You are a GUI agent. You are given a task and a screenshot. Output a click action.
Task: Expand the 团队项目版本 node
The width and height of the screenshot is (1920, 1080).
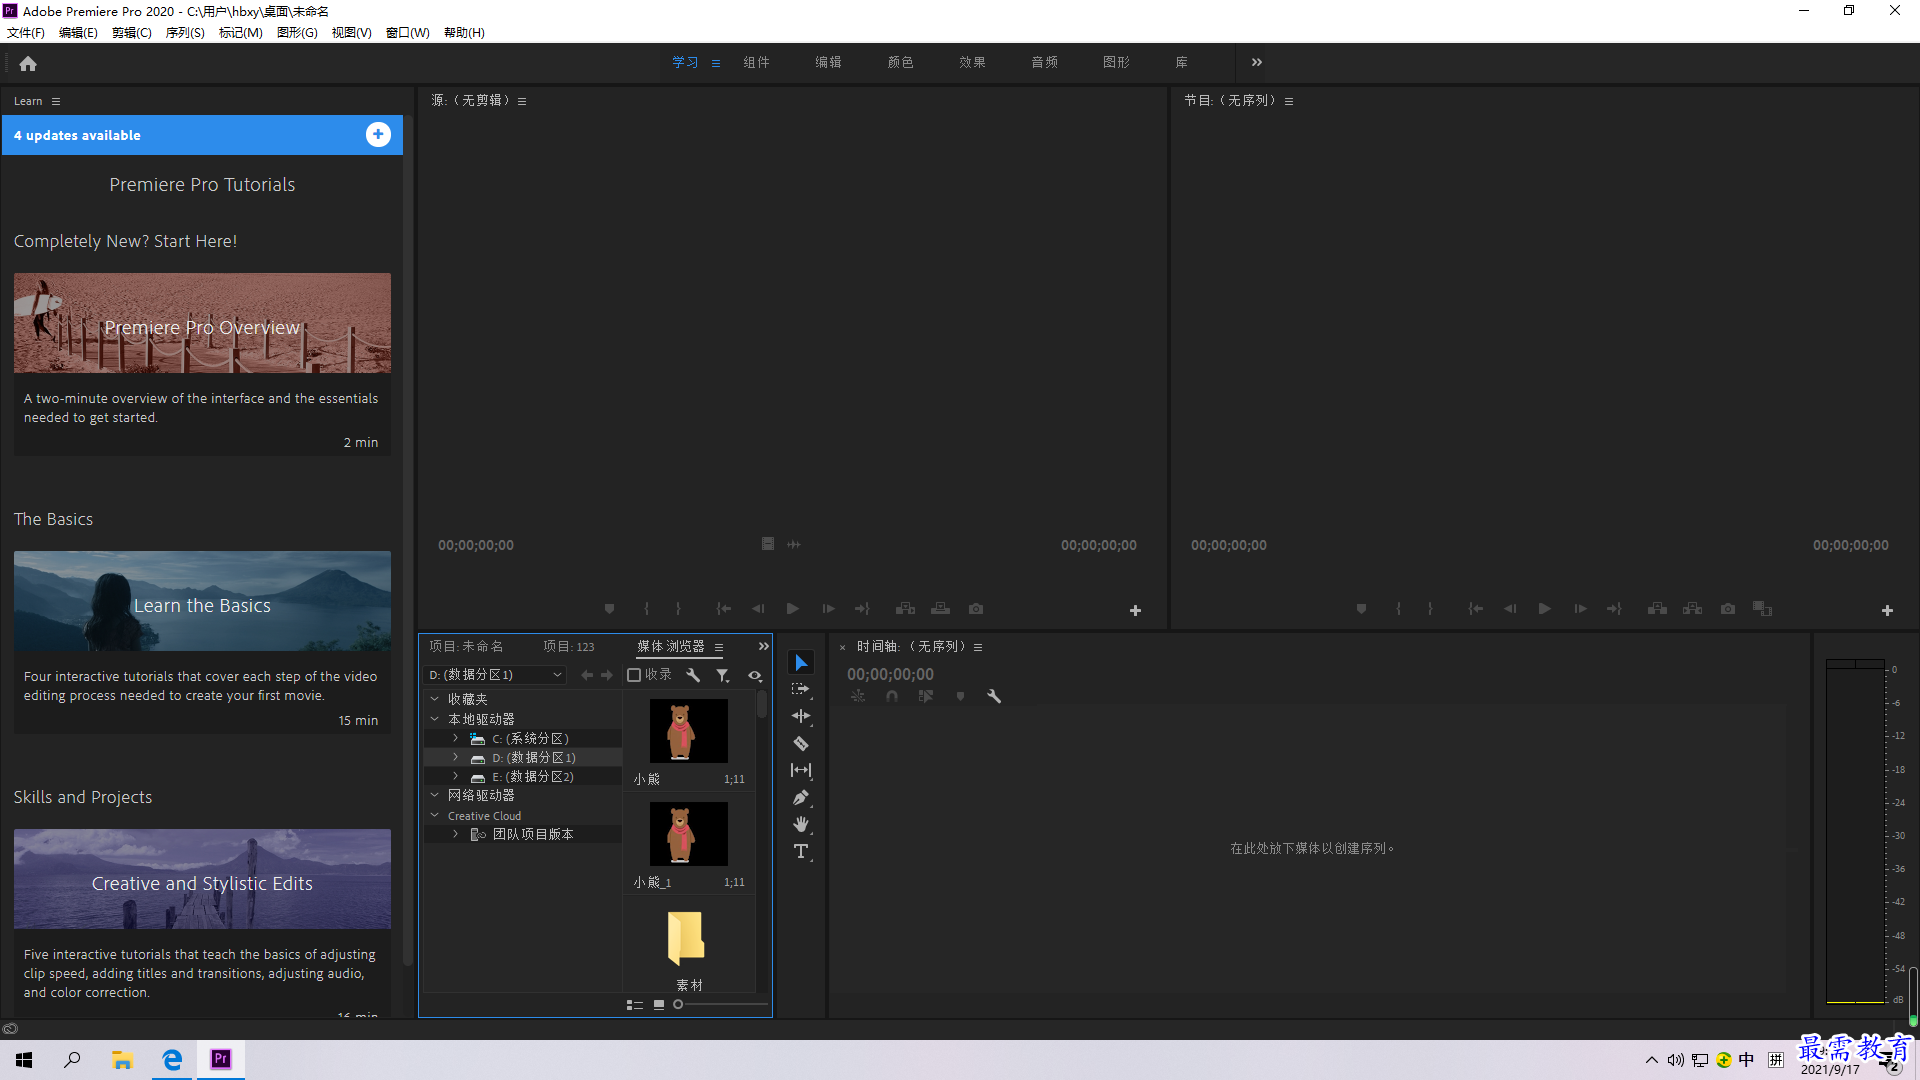(x=455, y=834)
